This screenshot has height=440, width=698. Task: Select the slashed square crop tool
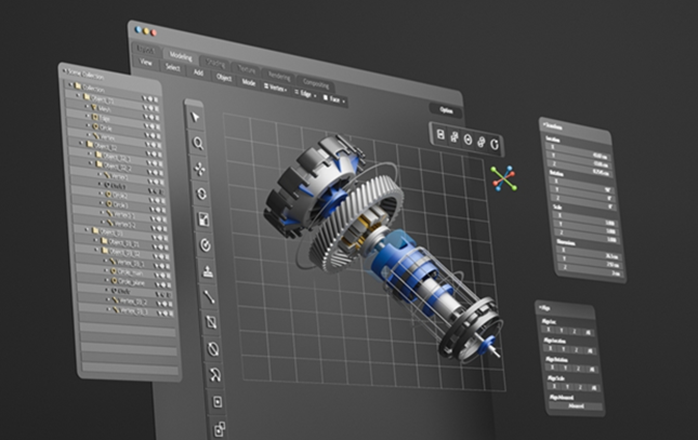tap(211, 322)
